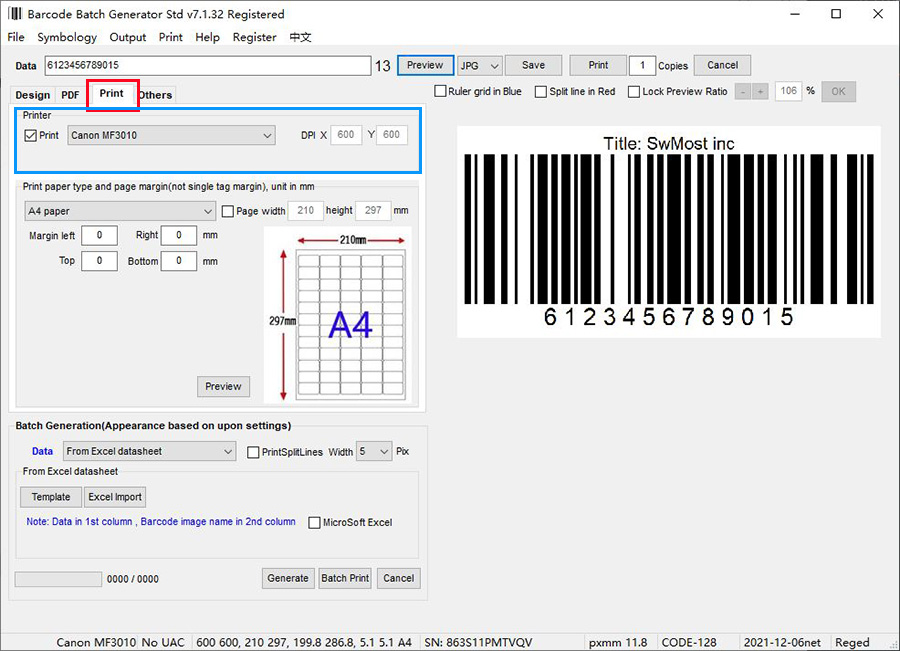Click the Page width value field
The width and height of the screenshot is (900, 651).
click(x=305, y=211)
